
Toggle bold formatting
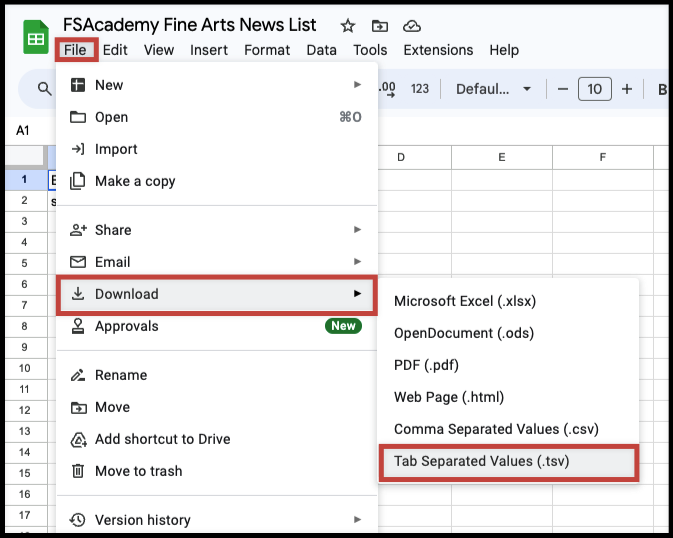(662, 89)
